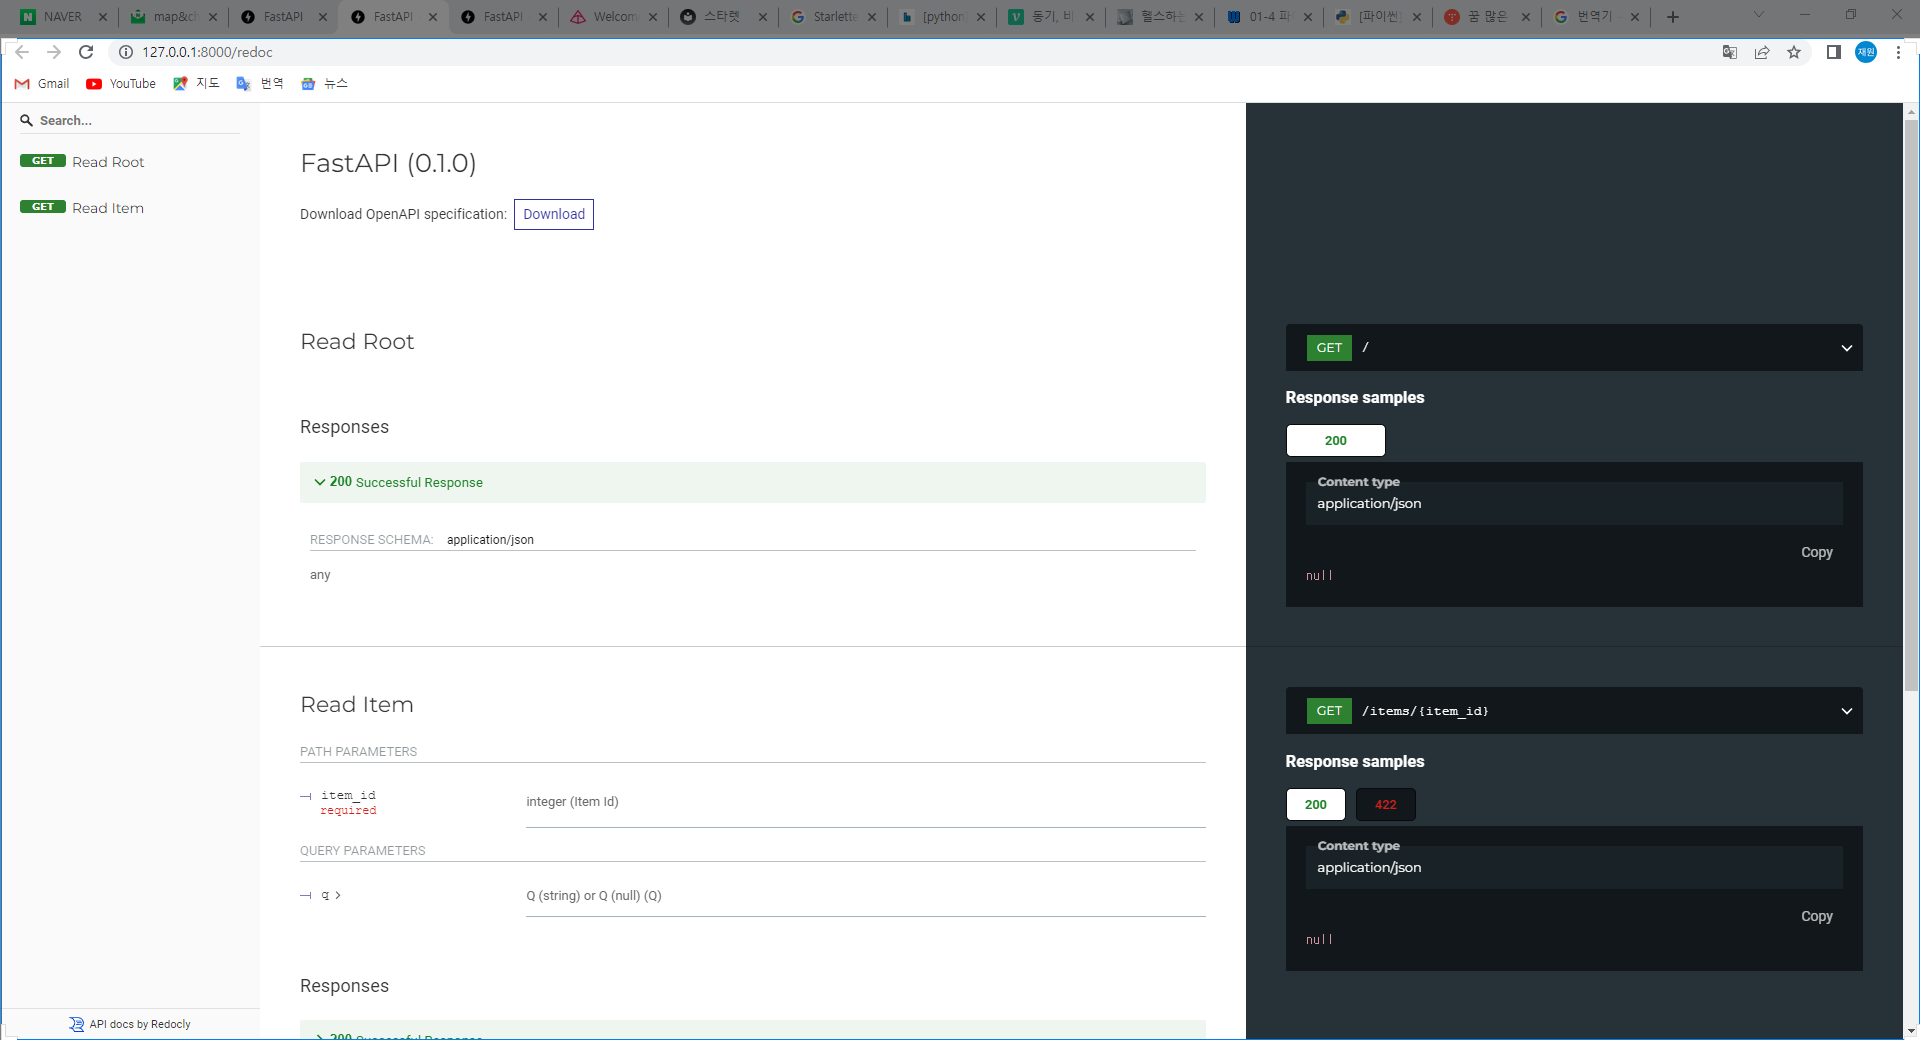Copy the Read Item response sample
1920x1040 pixels.
(x=1817, y=917)
